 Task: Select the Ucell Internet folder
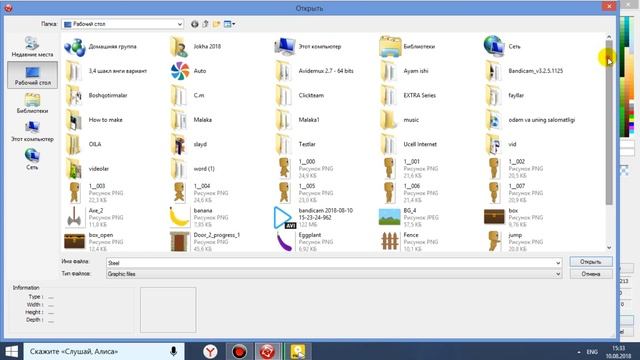(408, 144)
